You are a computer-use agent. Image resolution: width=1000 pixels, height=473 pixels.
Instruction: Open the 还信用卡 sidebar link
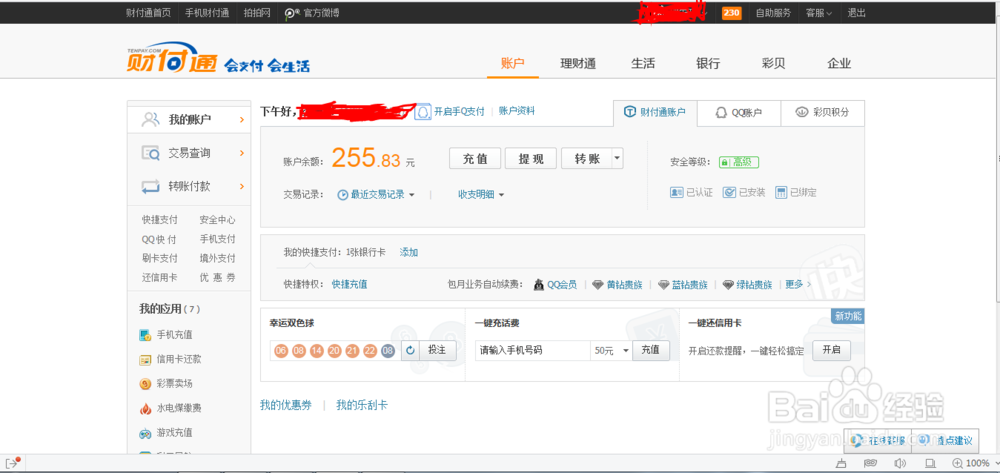click(x=159, y=278)
